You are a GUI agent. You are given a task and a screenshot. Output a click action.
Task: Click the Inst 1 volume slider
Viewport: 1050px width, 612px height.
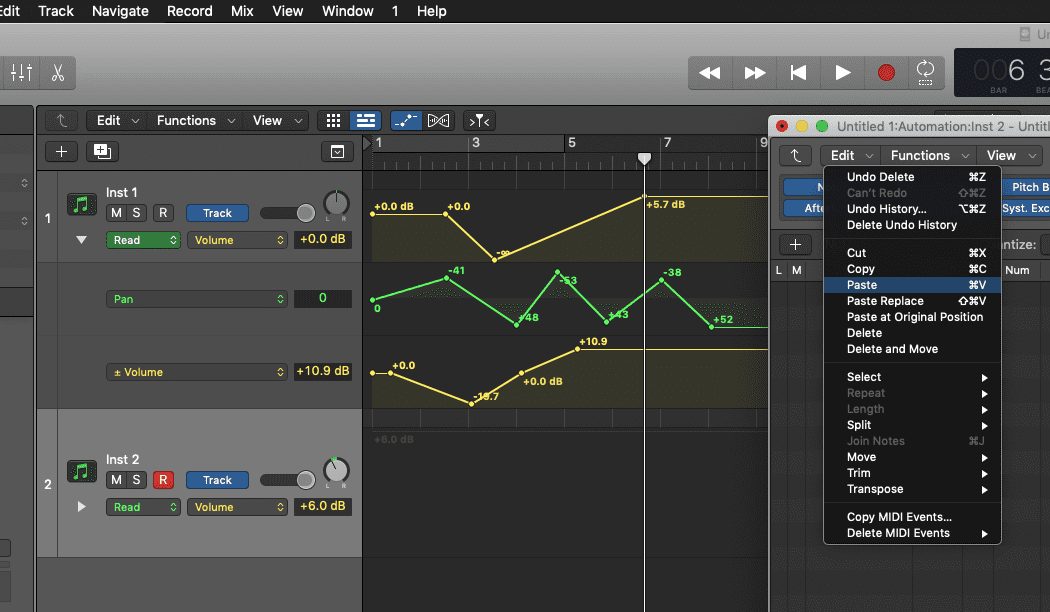(287, 213)
